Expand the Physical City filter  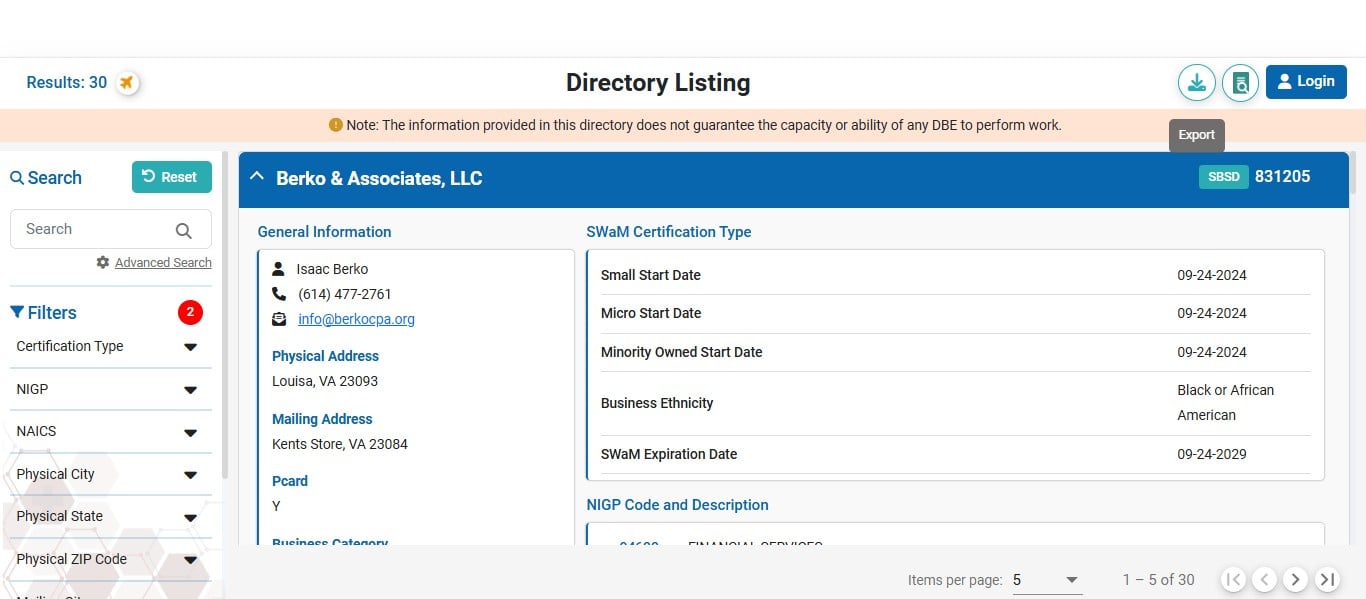pos(110,475)
